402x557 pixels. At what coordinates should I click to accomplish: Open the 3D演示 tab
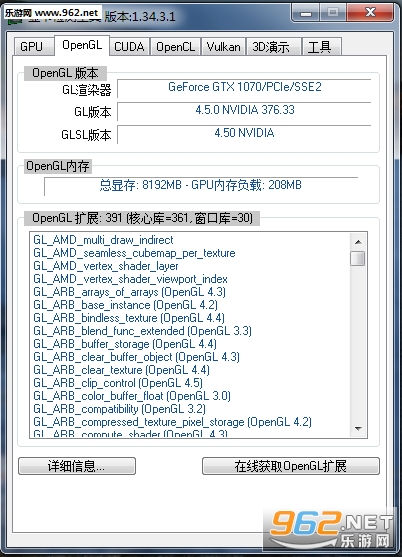pos(273,47)
